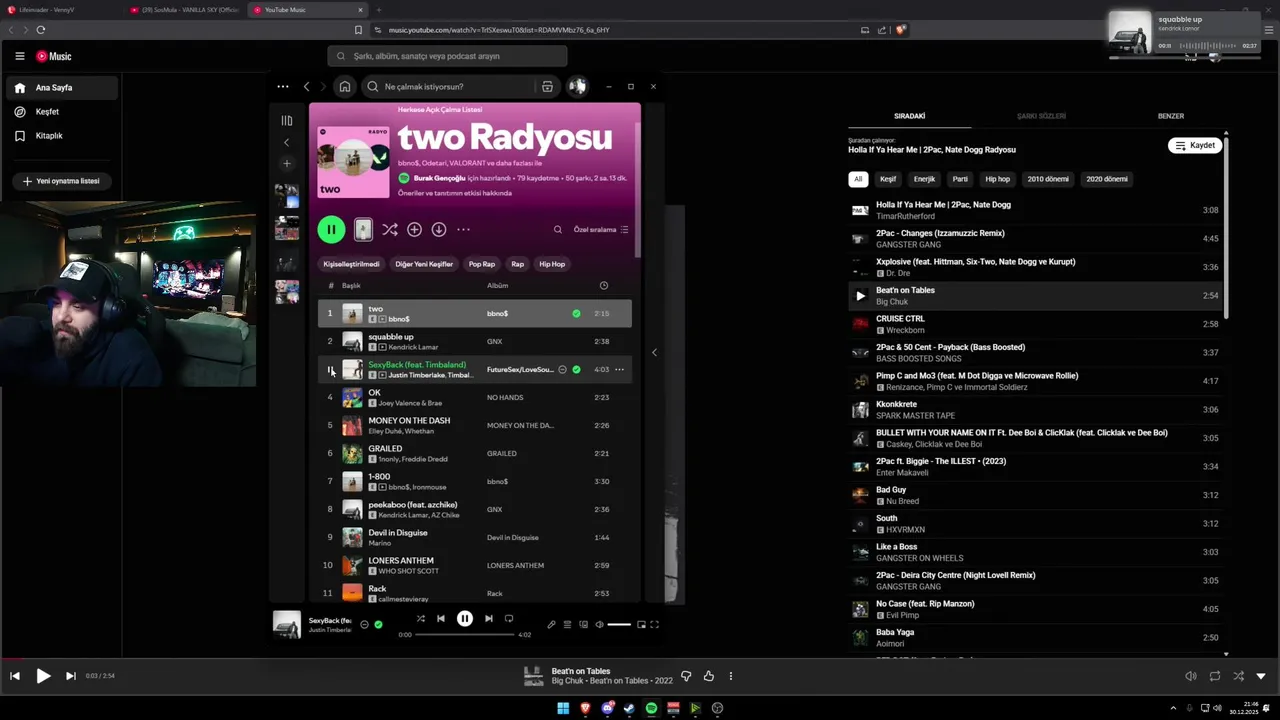
Task: Switch to BENZER tab
Action: (1171, 116)
